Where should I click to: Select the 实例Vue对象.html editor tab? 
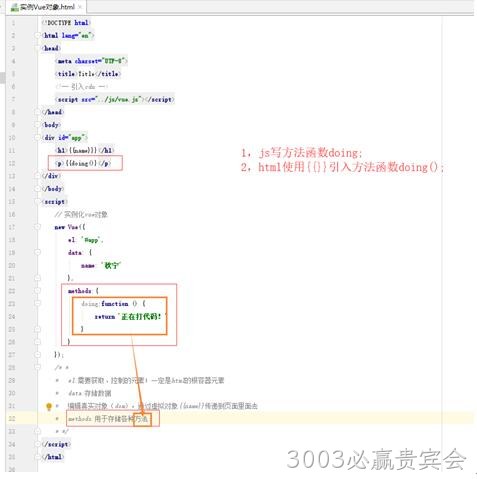coord(46,7)
